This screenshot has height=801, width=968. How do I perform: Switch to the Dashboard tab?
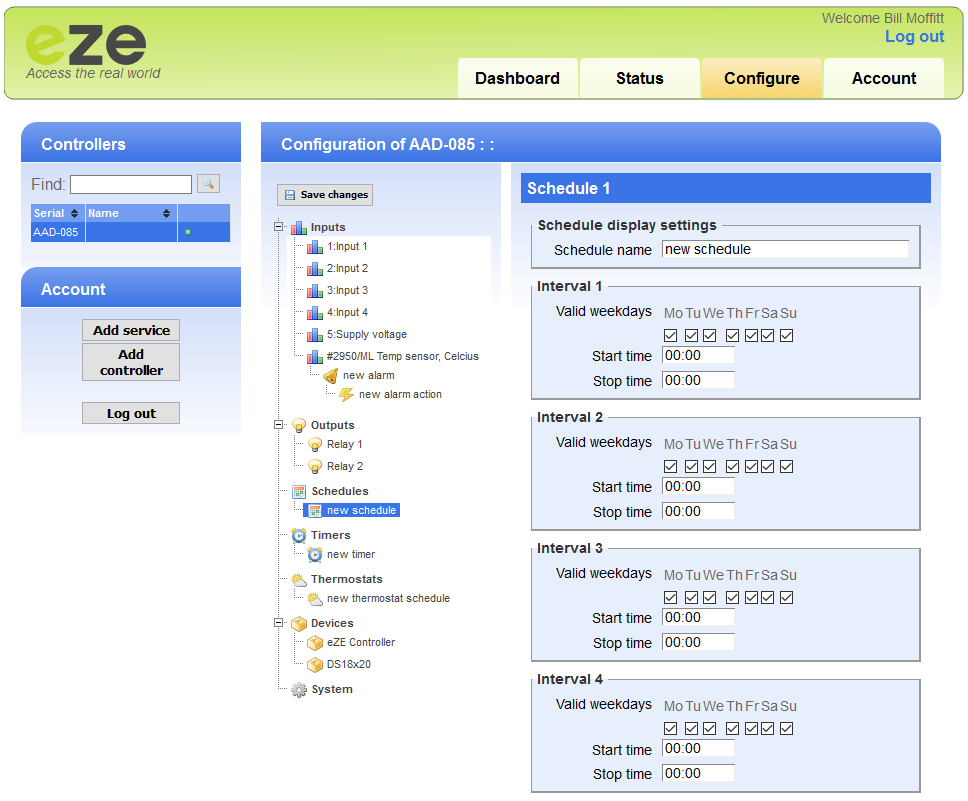coord(517,79)
